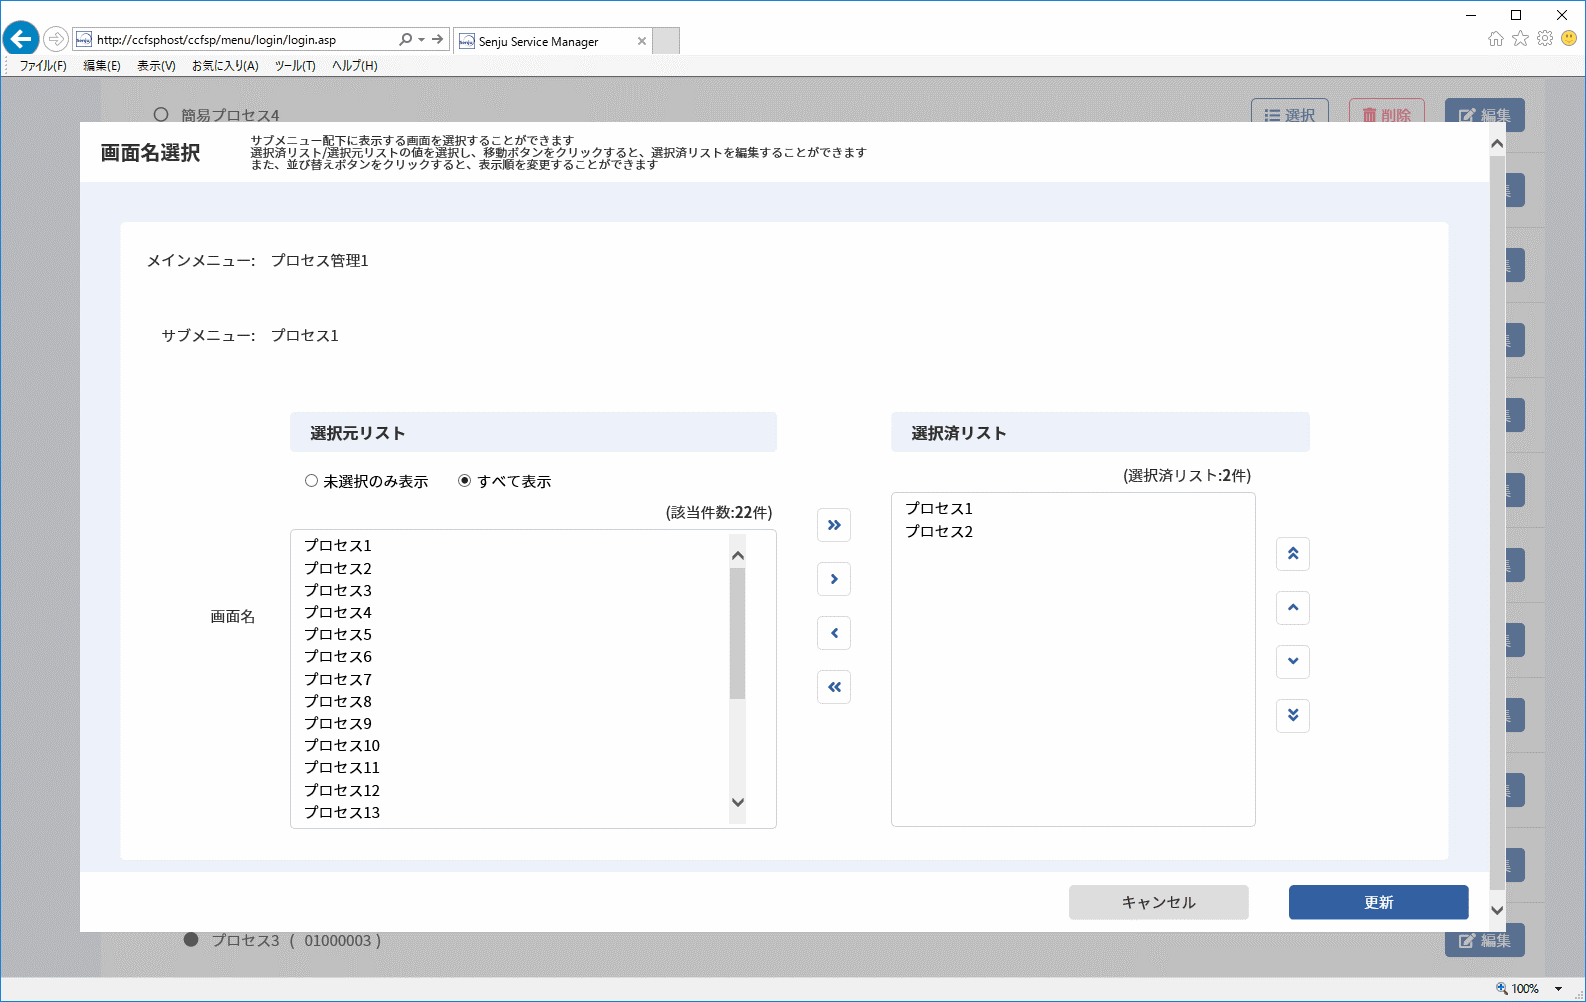The image size is (1586, 1002).
Task: Click the smiley feedback icon
Action: coord(1569,38)
